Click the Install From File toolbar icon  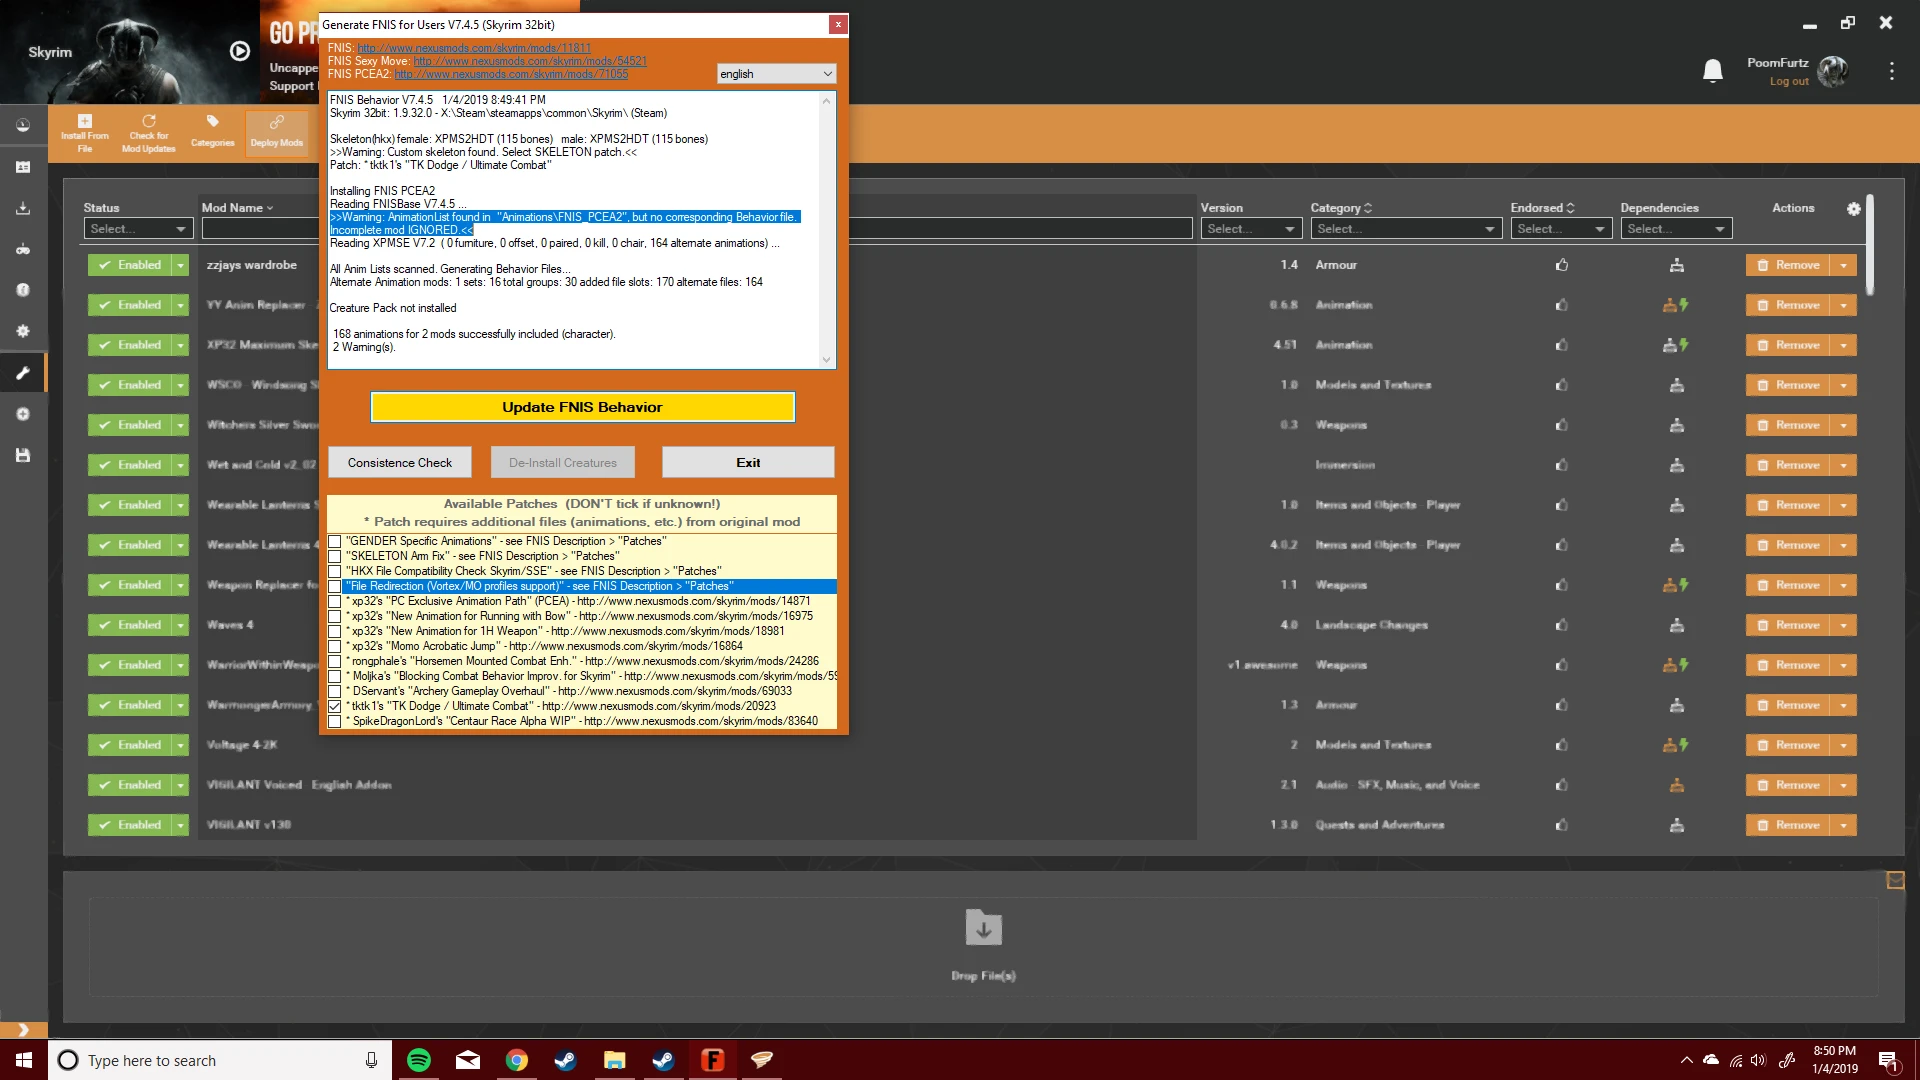coord(84,133)
